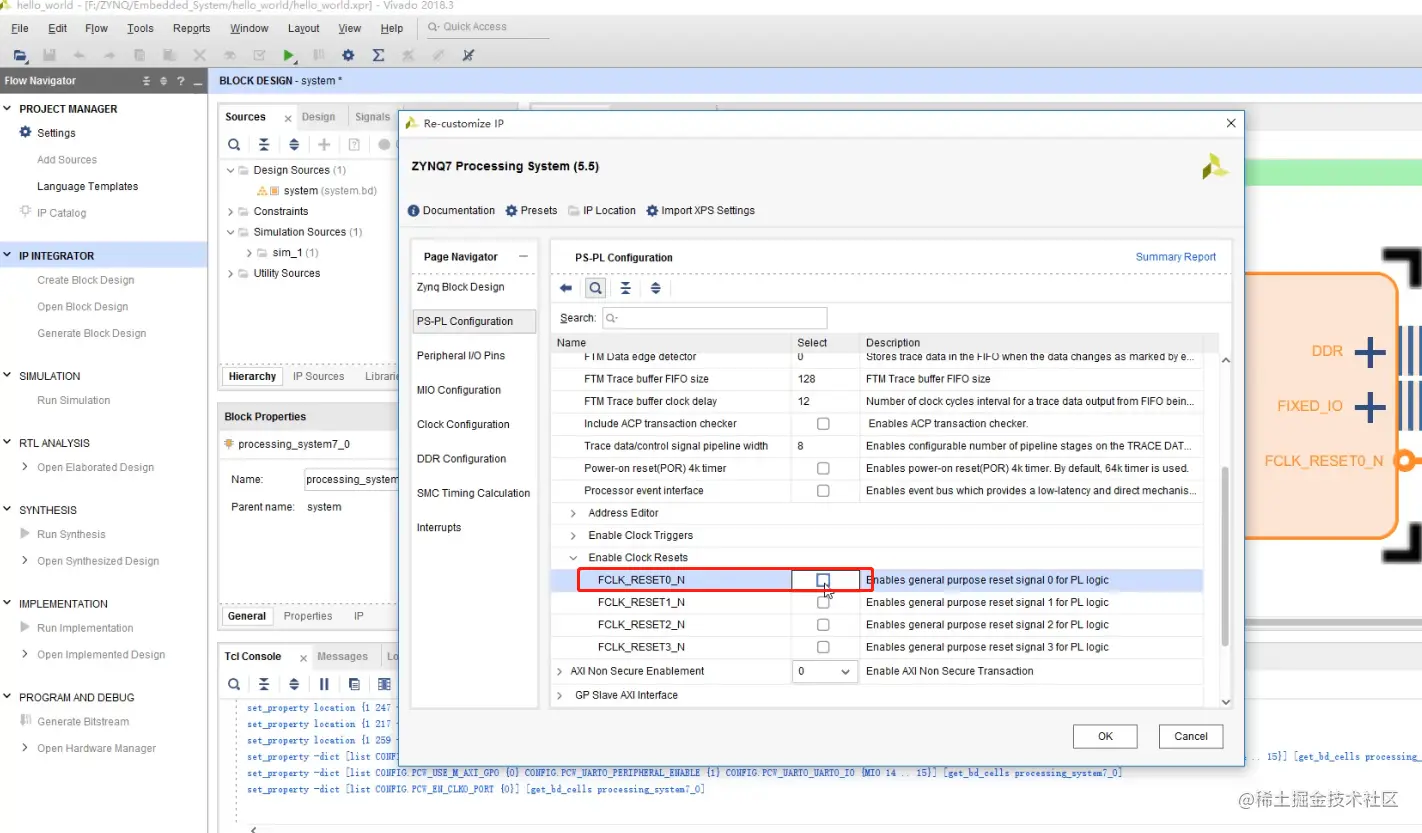The image size is (1422, 833).
Task: Open the Tools menu
Action: (141, 28)
